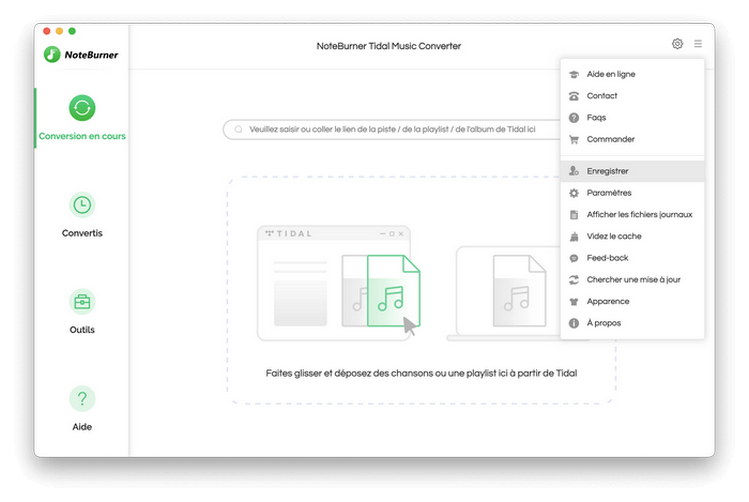The height and width of the screenshot is (502, 749).
Task: Click the refresh icon beside Chercher une mise à jour
Action: pos(574,280)
